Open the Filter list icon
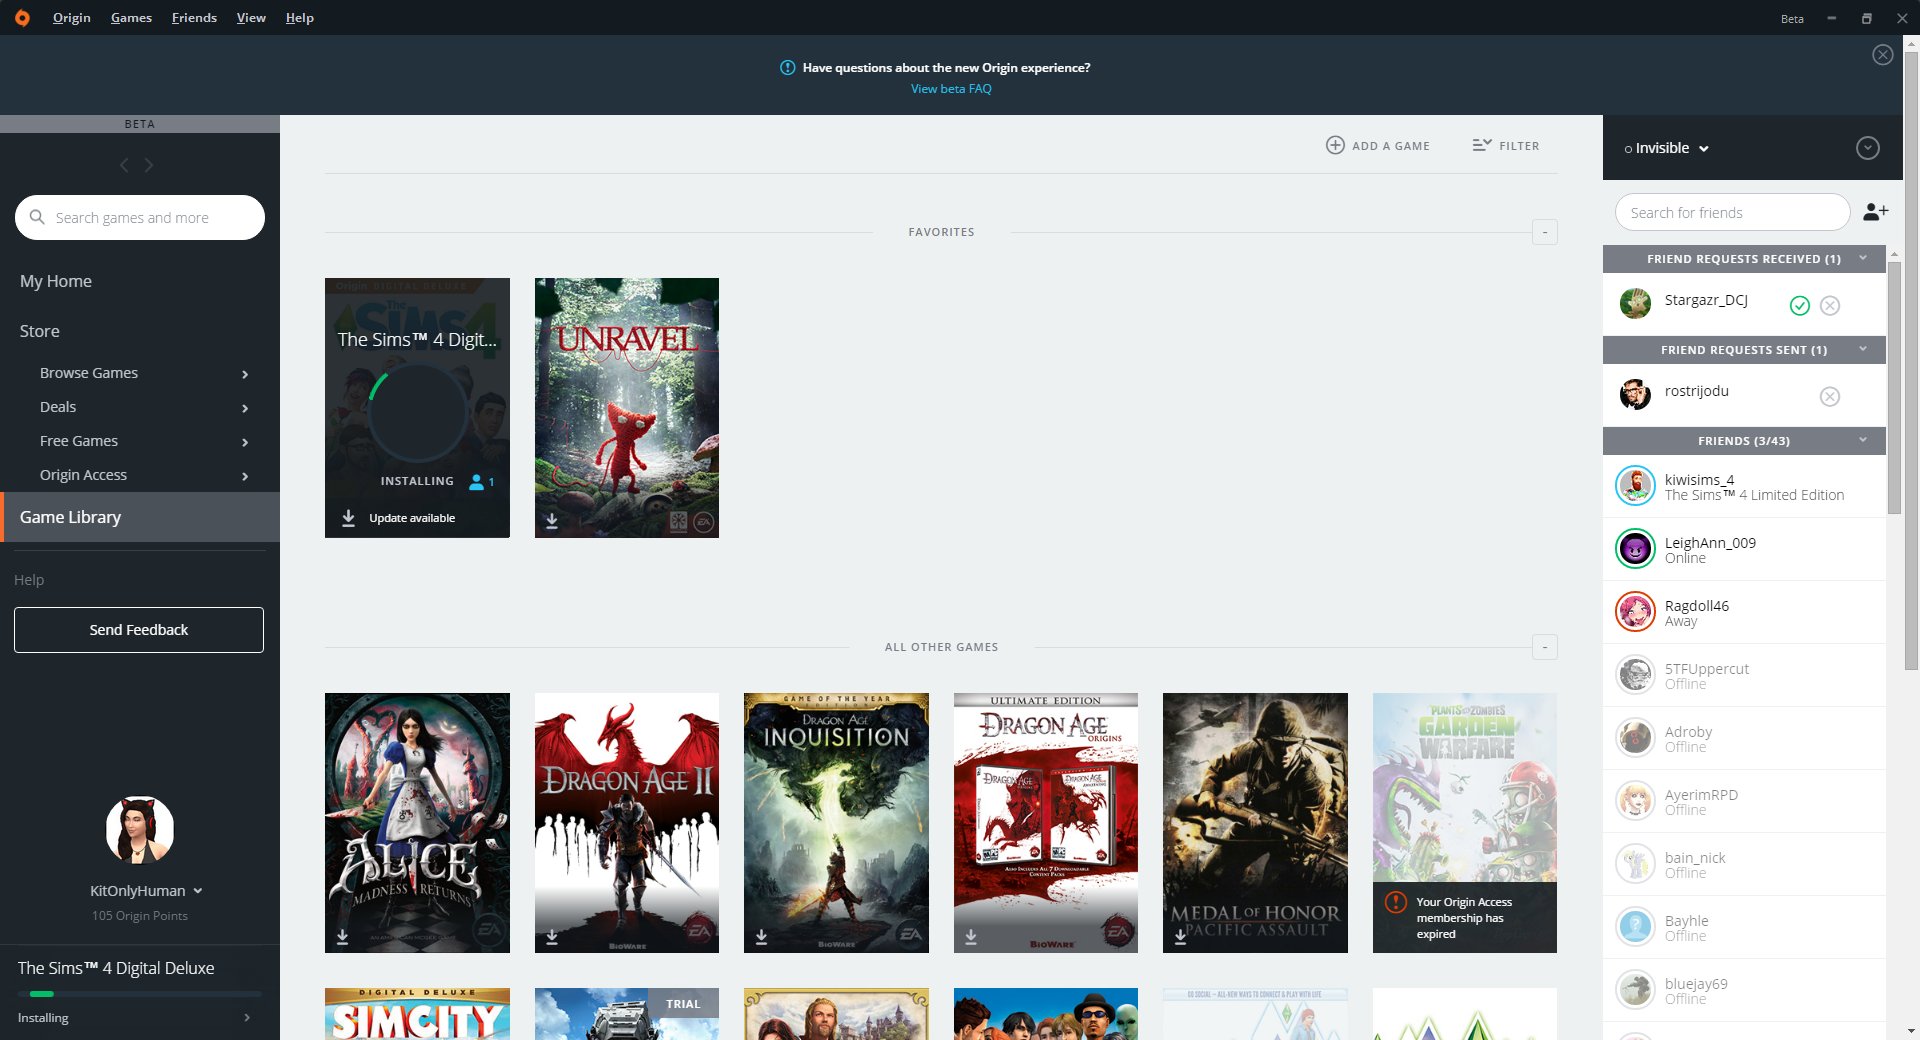This screenshot has height=1040, width=1920. point(1481,145)
